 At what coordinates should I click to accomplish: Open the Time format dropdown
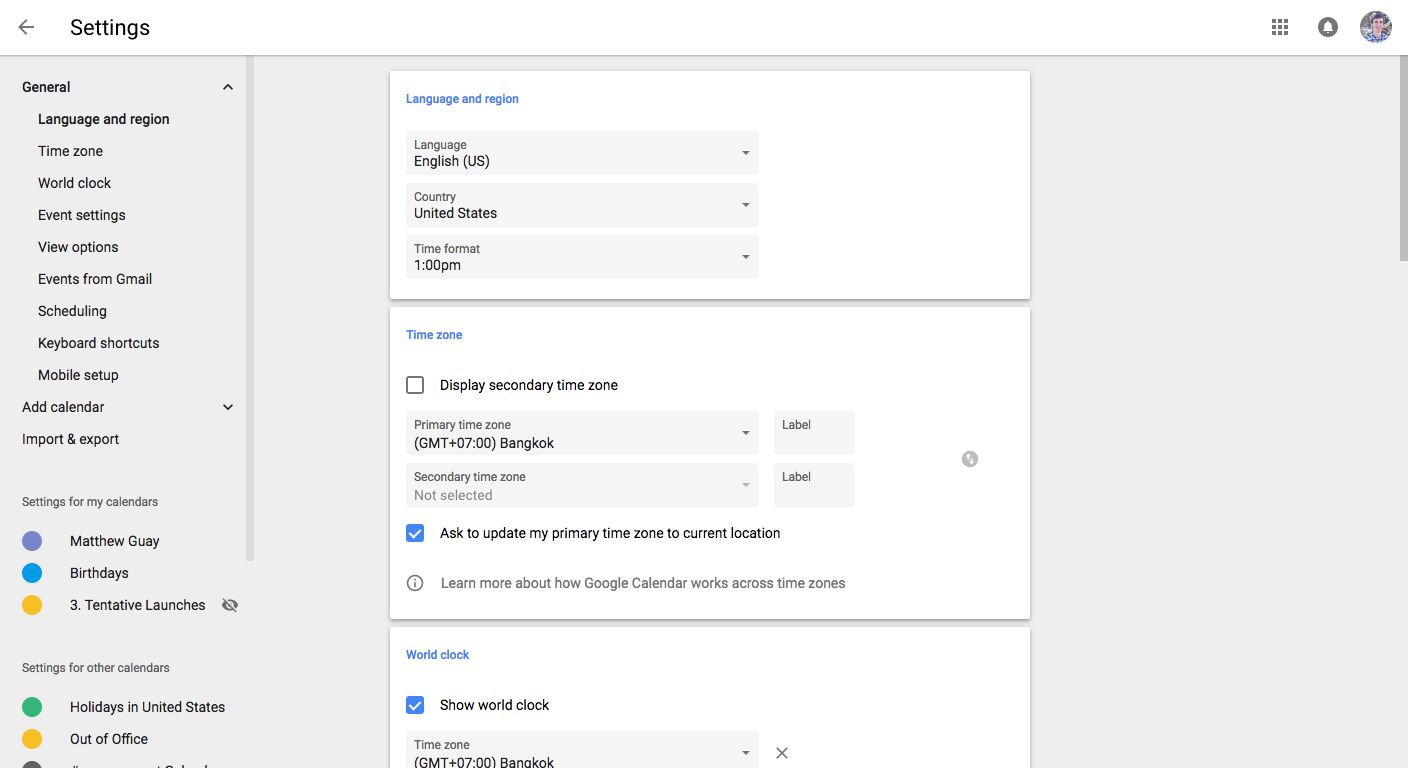click(x=581, y=257)
